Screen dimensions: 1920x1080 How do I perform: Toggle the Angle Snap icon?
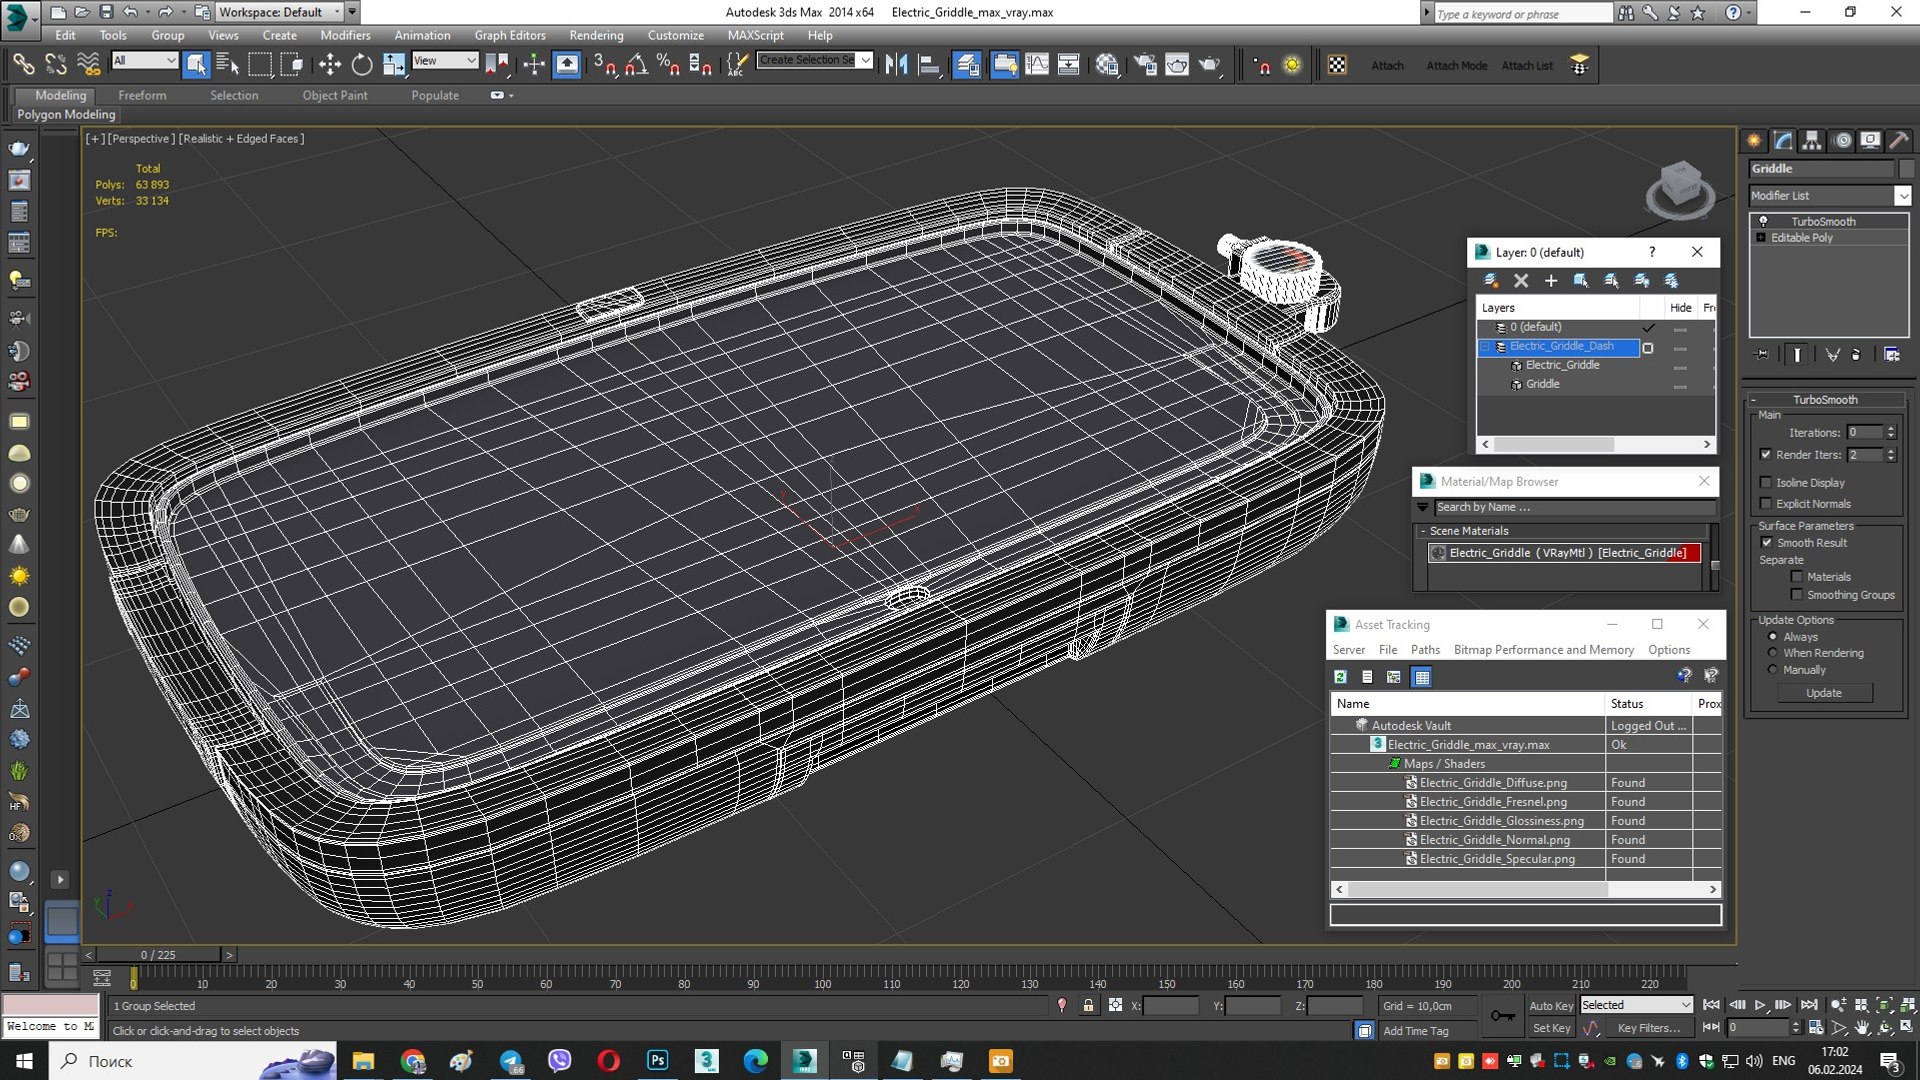click(x=636, y=65)
